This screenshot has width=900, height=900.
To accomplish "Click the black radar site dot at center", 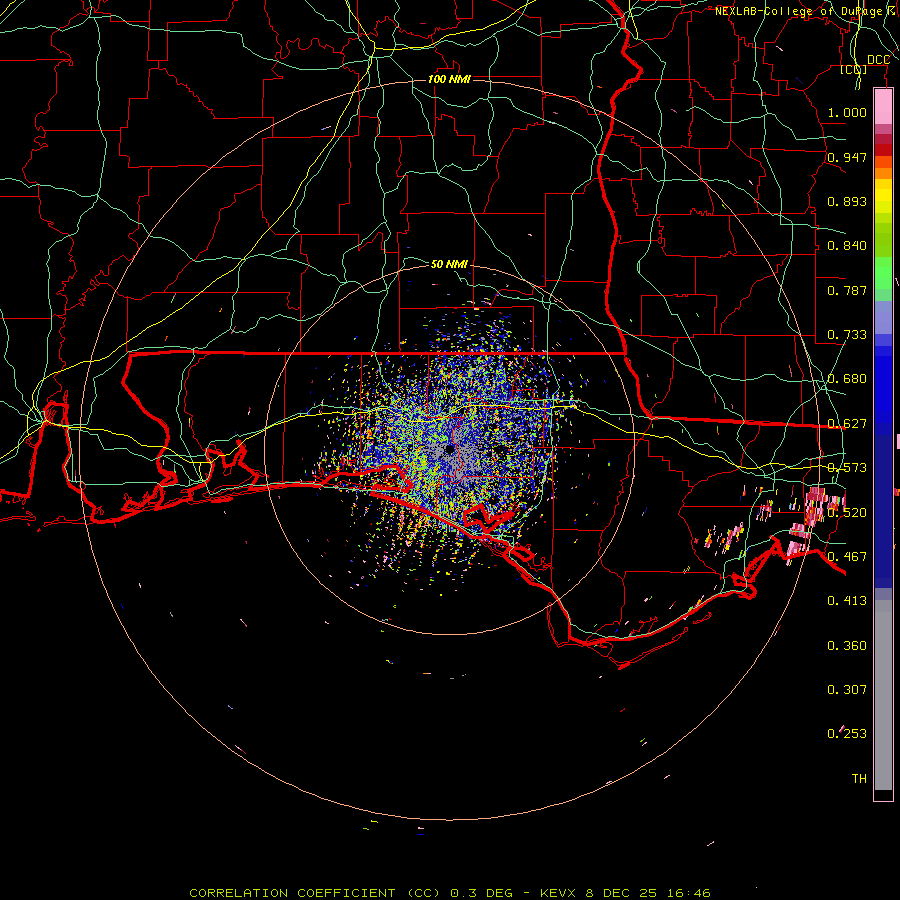I will pyautogui.click(x=449, y=449).
